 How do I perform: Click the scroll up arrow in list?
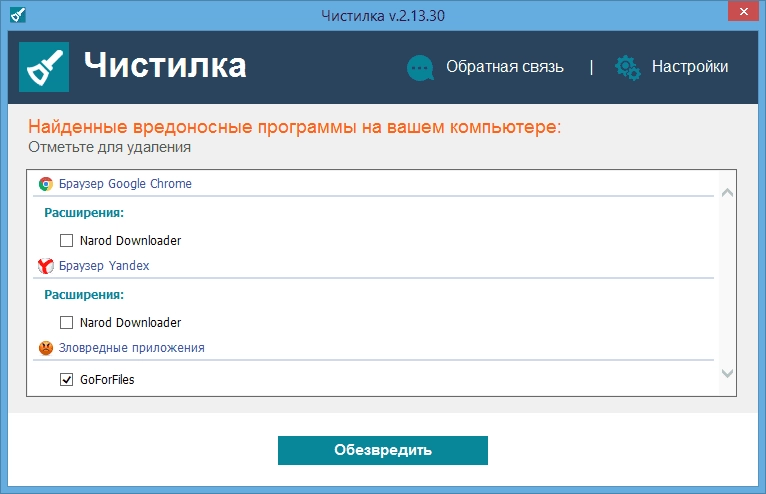(727, 193)
